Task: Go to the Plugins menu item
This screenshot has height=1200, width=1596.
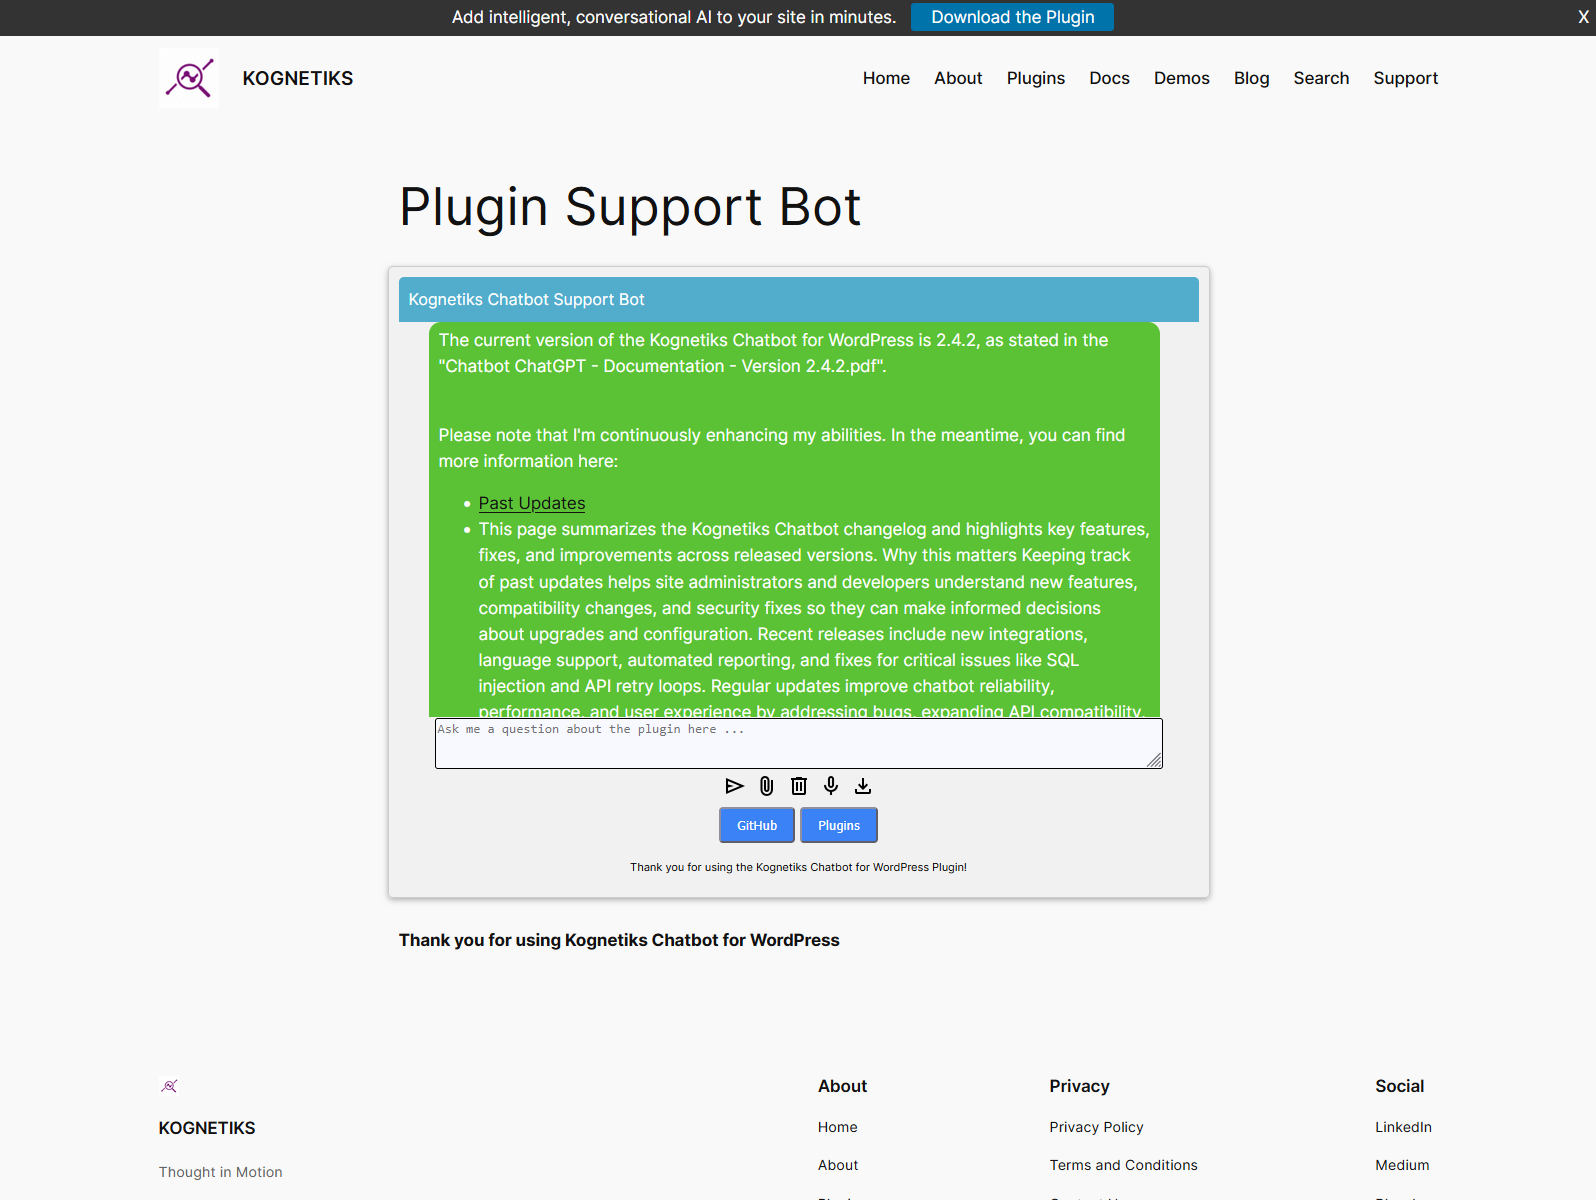Action: click(x=1035, y=78)
